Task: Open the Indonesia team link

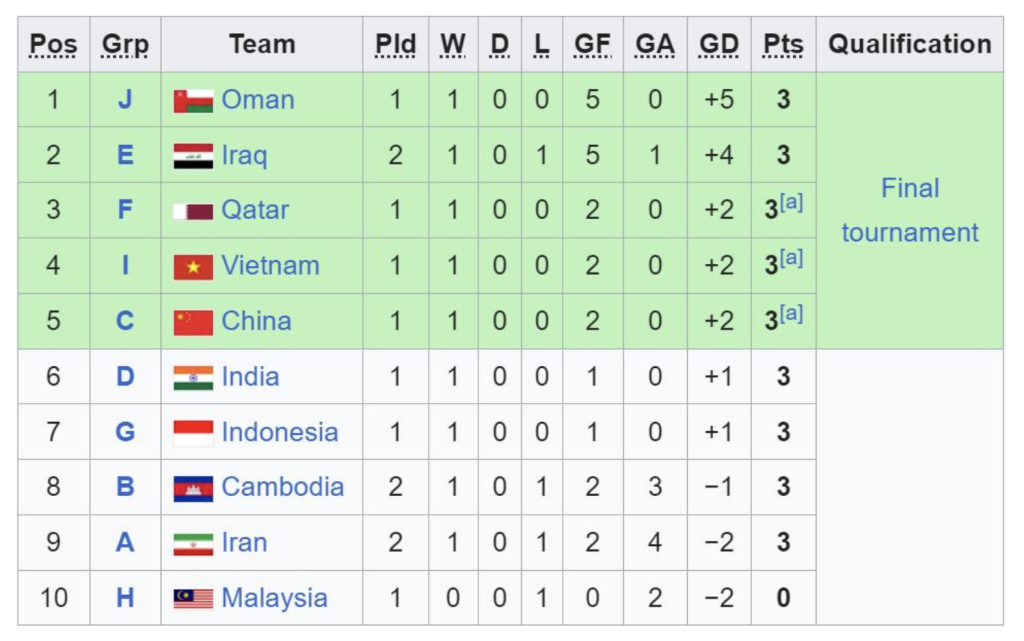Action: (280, 432)
